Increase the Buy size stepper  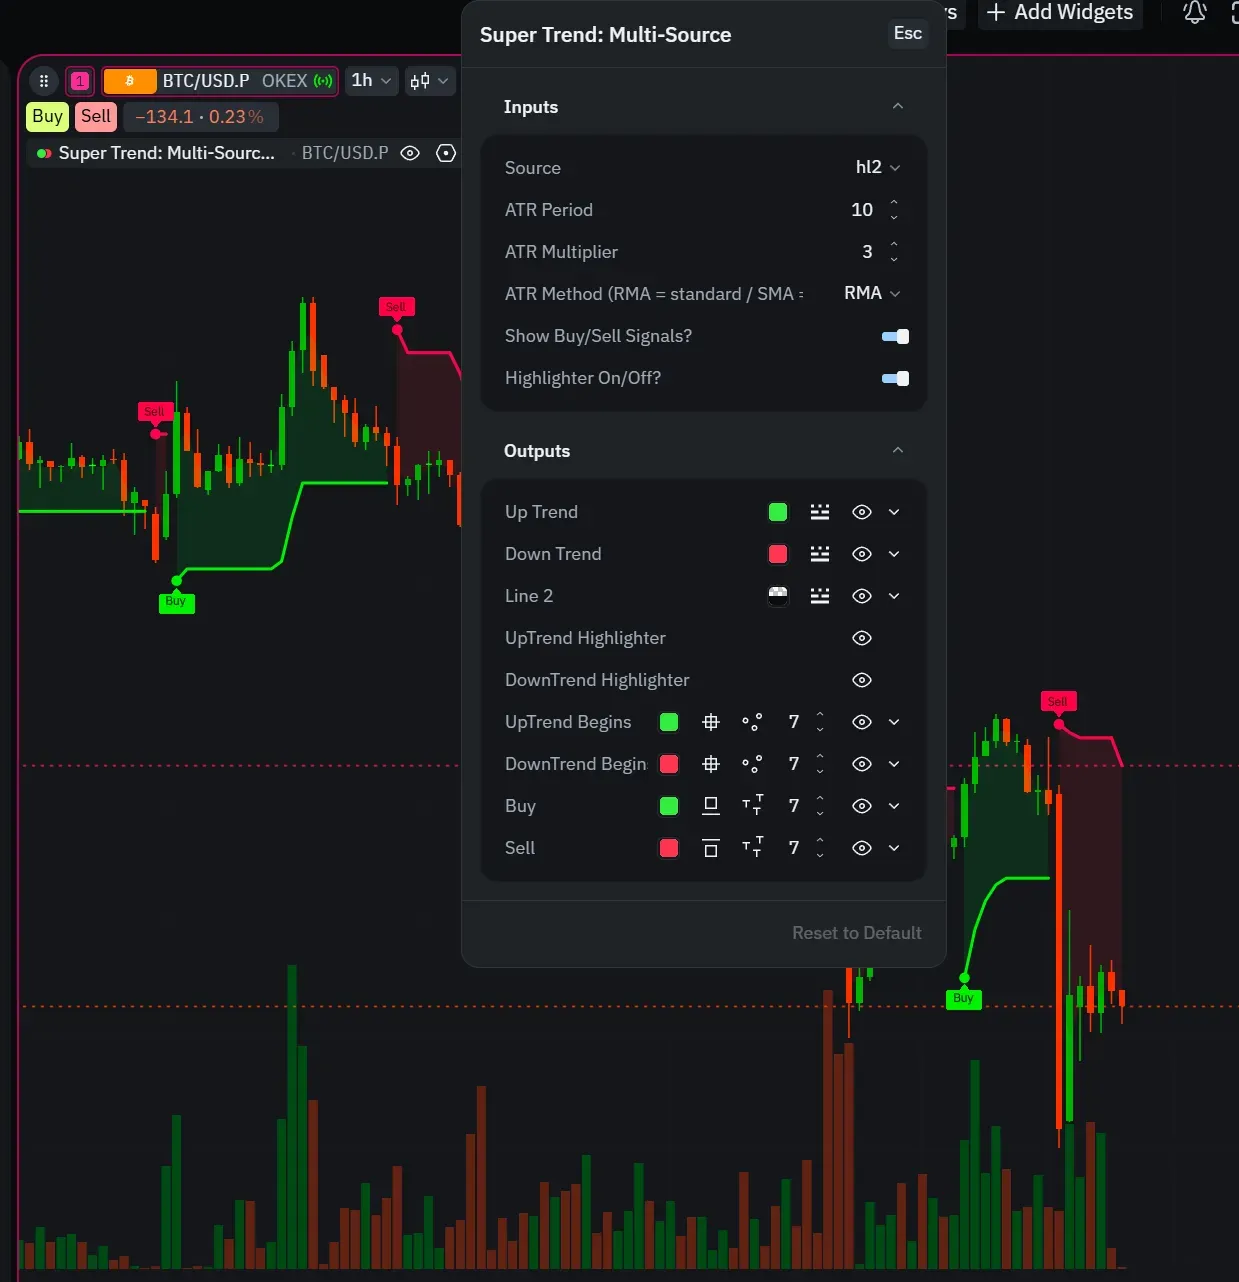820,799
